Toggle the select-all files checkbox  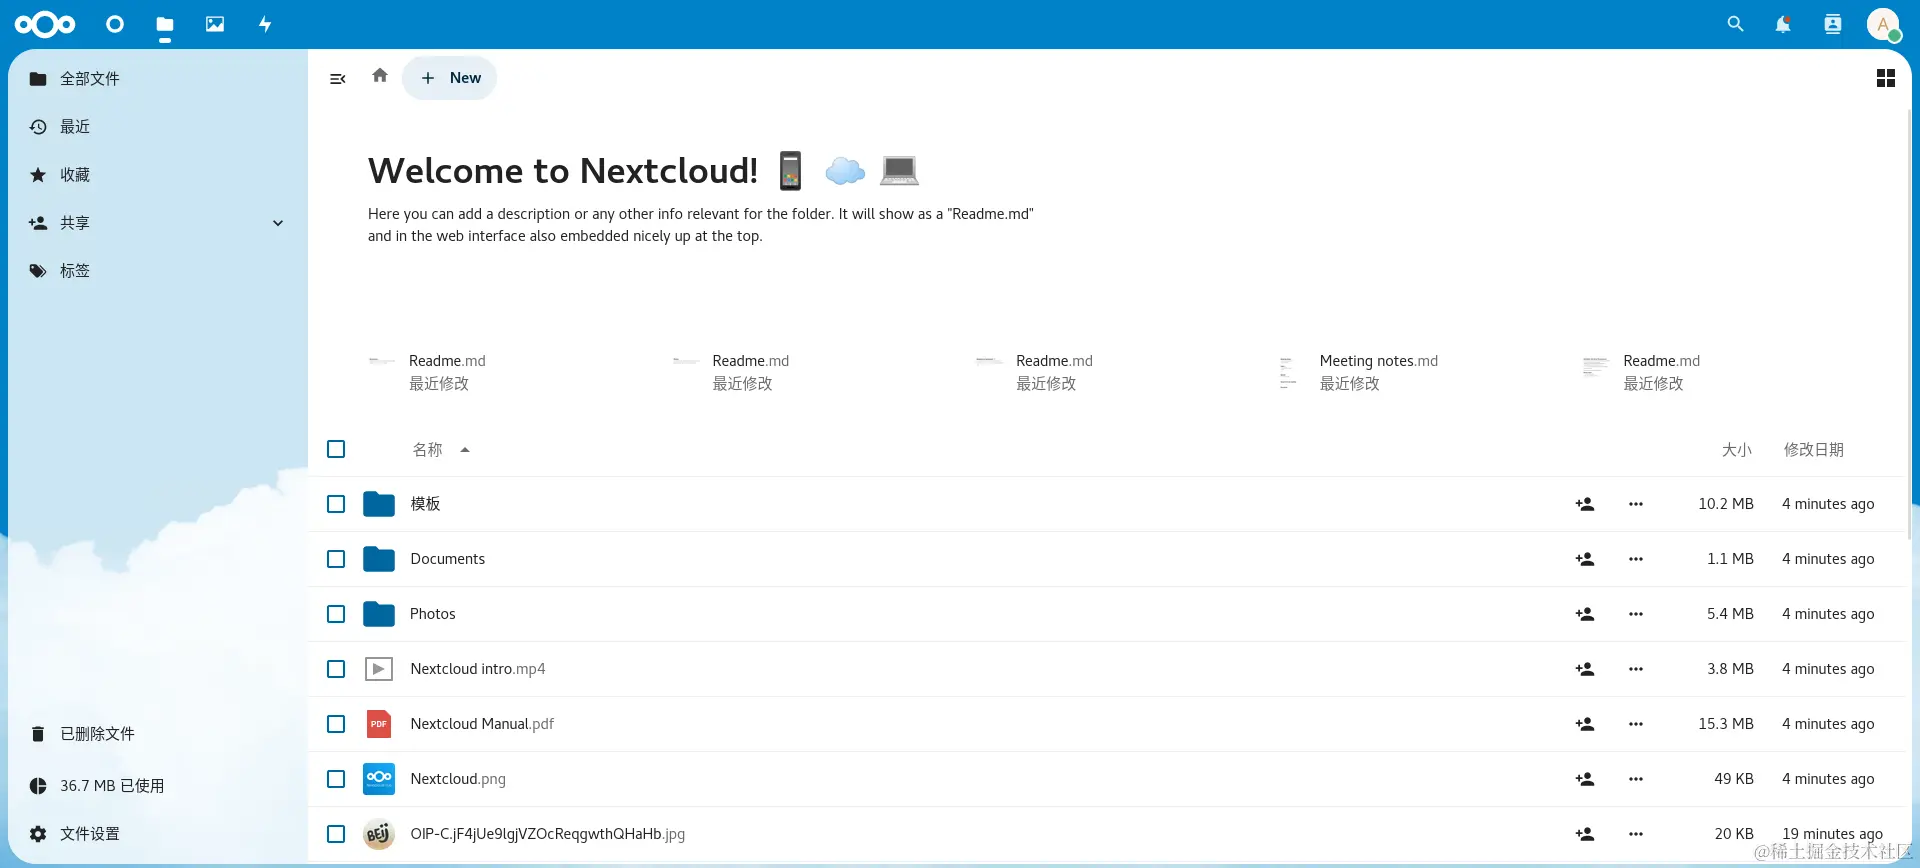pos(336,449)
